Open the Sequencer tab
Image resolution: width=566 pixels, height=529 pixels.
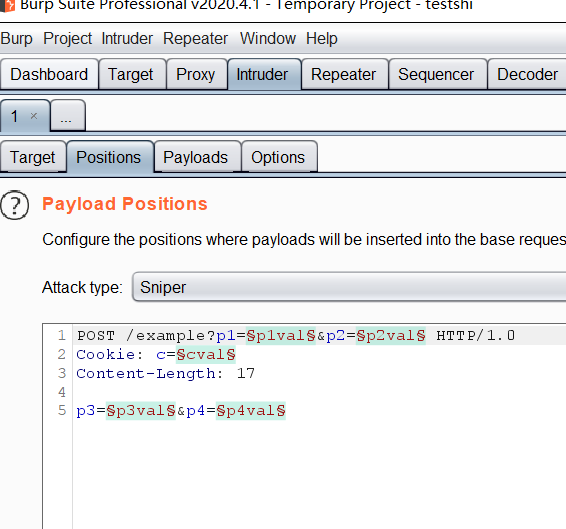pyautogui.click(x=437, y=74)
